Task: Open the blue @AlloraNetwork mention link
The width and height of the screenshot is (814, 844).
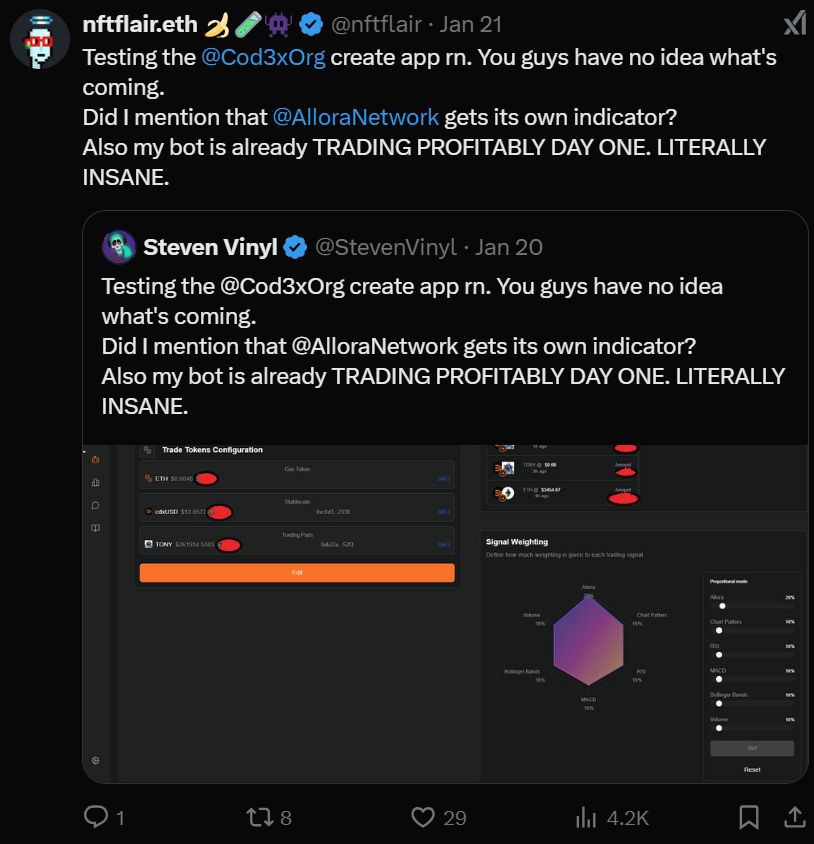Action: (355, 117)
